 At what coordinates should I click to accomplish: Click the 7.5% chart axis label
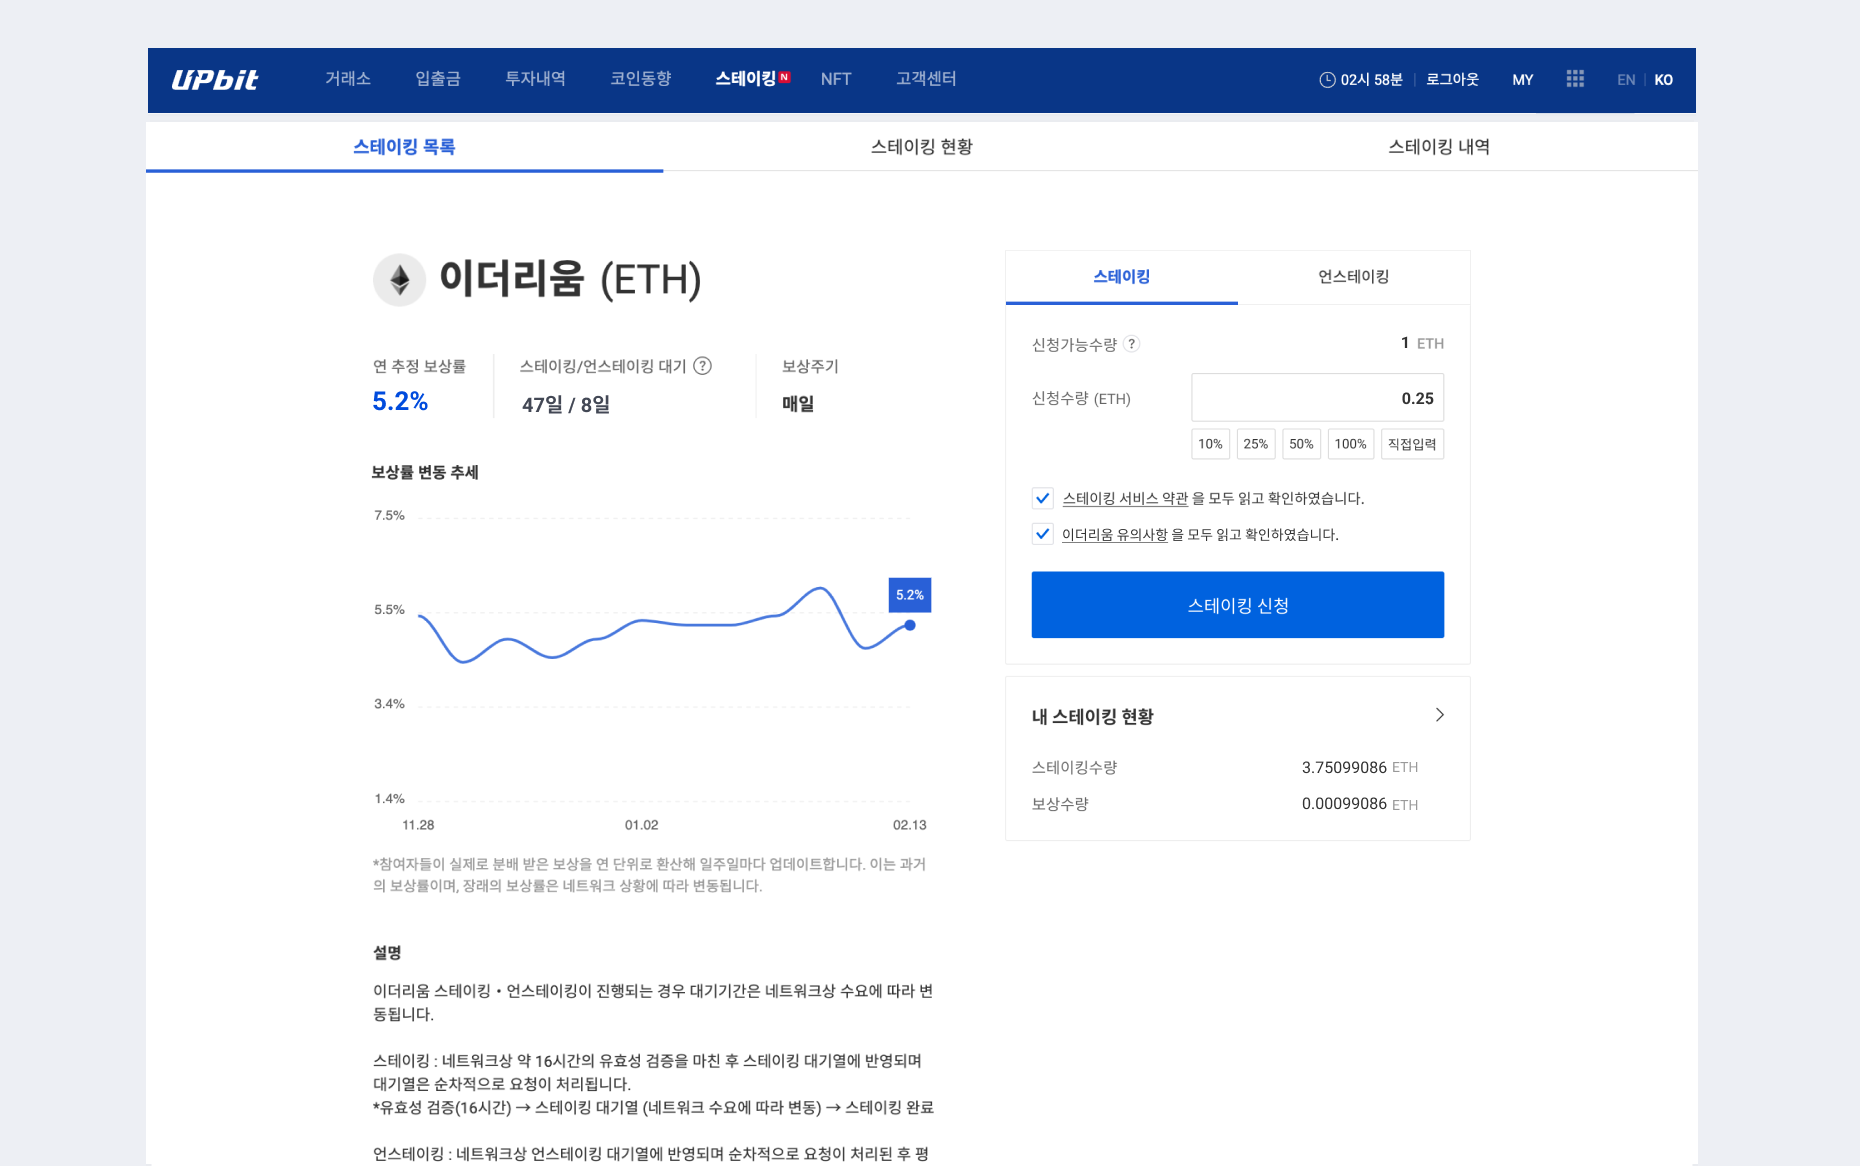pyautogui.click(x=389, y=516)
